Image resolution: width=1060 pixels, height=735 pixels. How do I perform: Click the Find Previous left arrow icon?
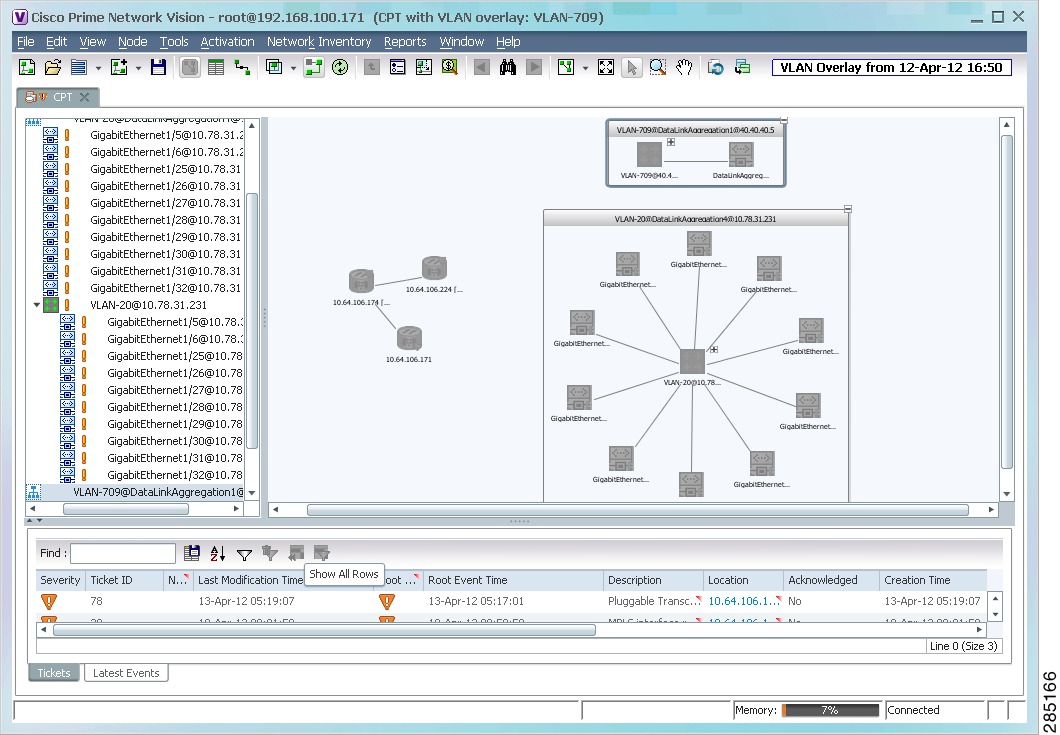pos(481,67)
